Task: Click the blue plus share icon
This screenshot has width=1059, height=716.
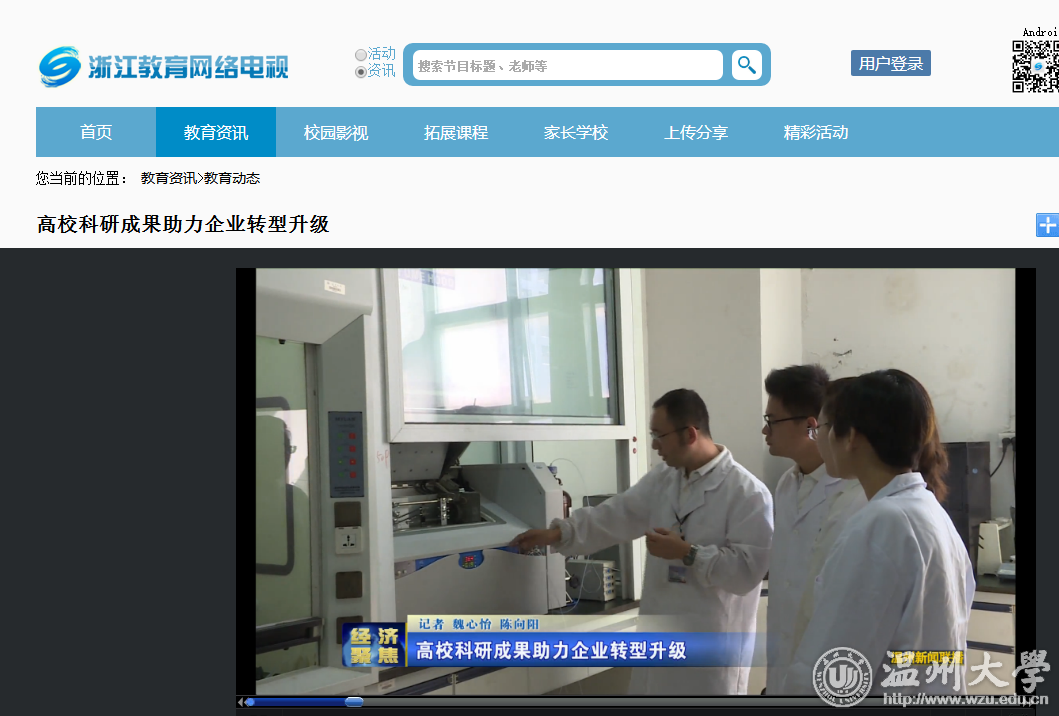Action: point(1046,225)
